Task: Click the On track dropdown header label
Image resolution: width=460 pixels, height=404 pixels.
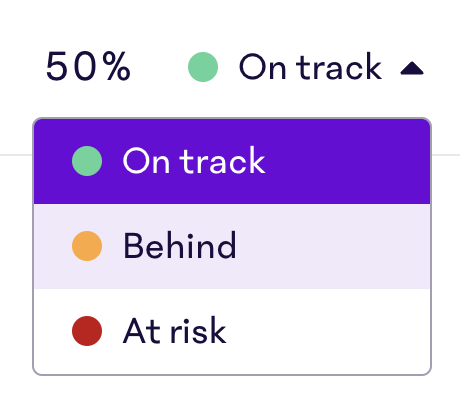Action: click(x=310, y=67)
